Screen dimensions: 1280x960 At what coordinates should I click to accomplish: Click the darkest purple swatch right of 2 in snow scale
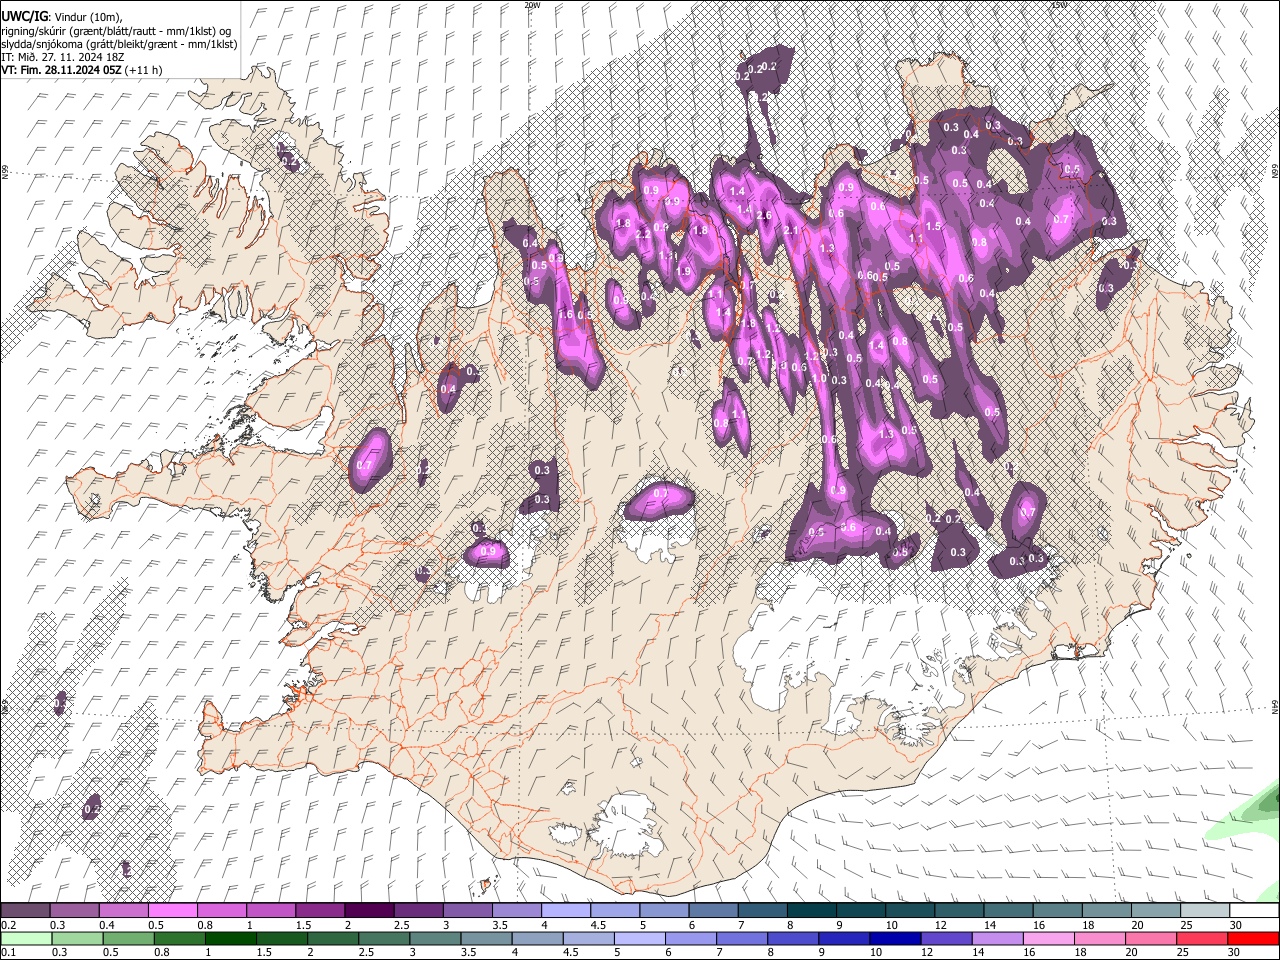coord(368,911)
